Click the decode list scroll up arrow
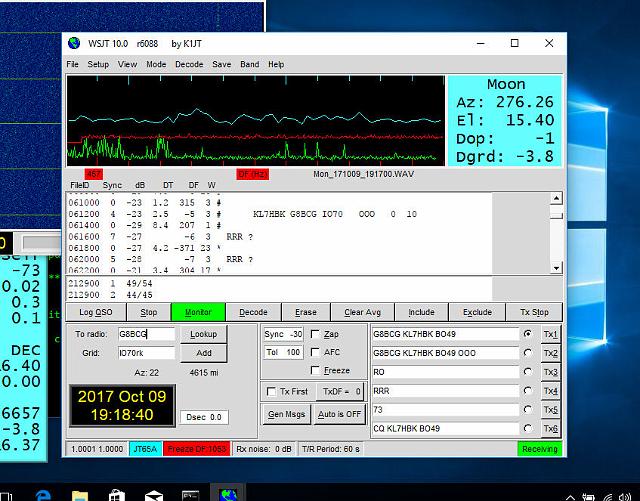 click(x=556, y=198)
